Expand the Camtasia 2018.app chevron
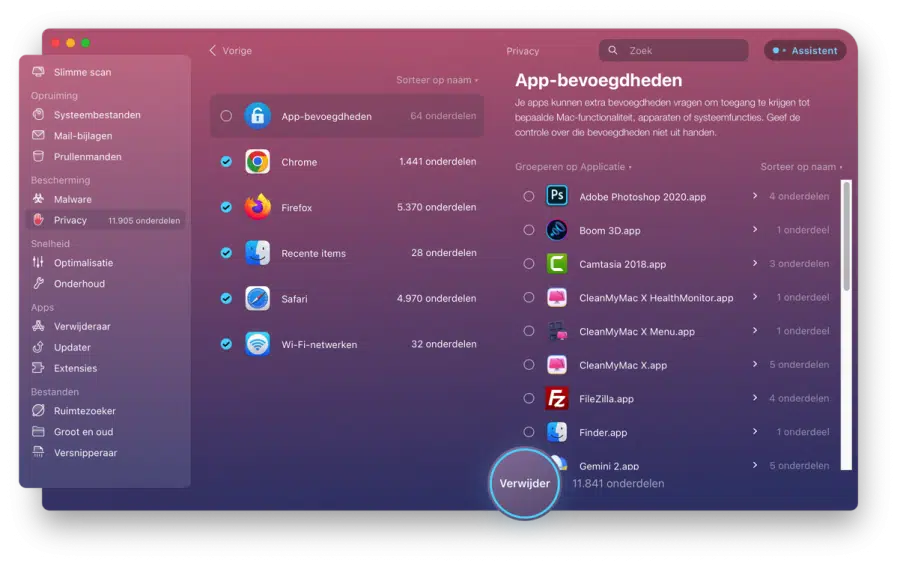 pyautogui.click(x=755, y=263)
